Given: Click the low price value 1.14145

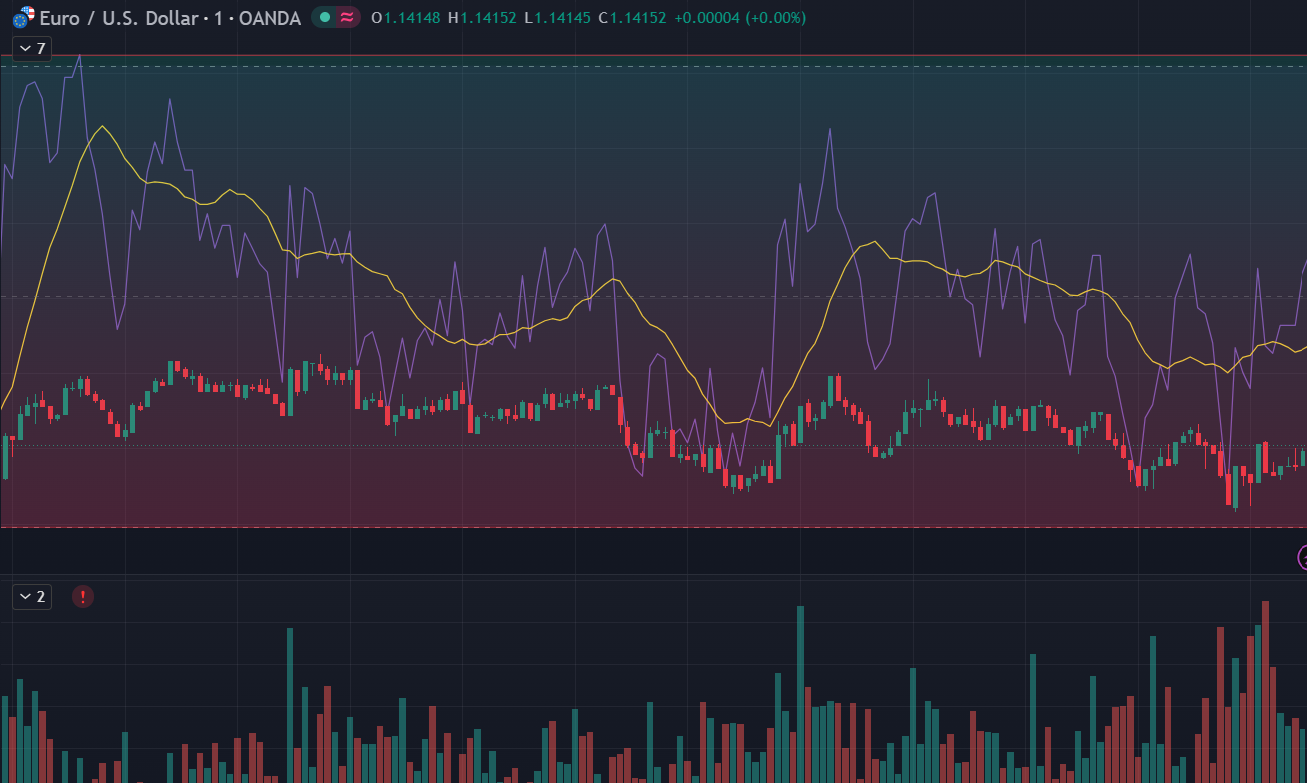Looking at the screenshot, I should pos(563,18).
